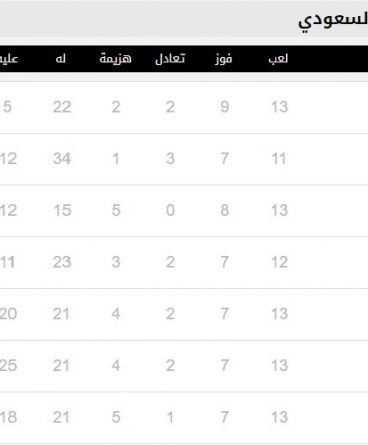Viewport: 368px width, 445px height.
Task: Click the لعب column header
Action: tap(278, 59)
